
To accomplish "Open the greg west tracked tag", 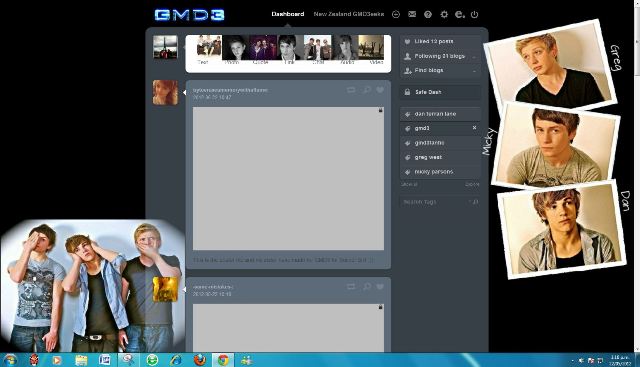I will click(440, 157).
